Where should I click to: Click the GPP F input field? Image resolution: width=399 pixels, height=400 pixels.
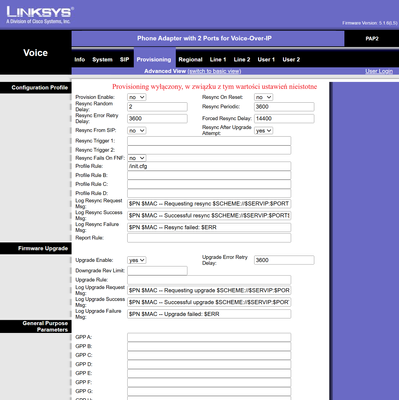209,382
